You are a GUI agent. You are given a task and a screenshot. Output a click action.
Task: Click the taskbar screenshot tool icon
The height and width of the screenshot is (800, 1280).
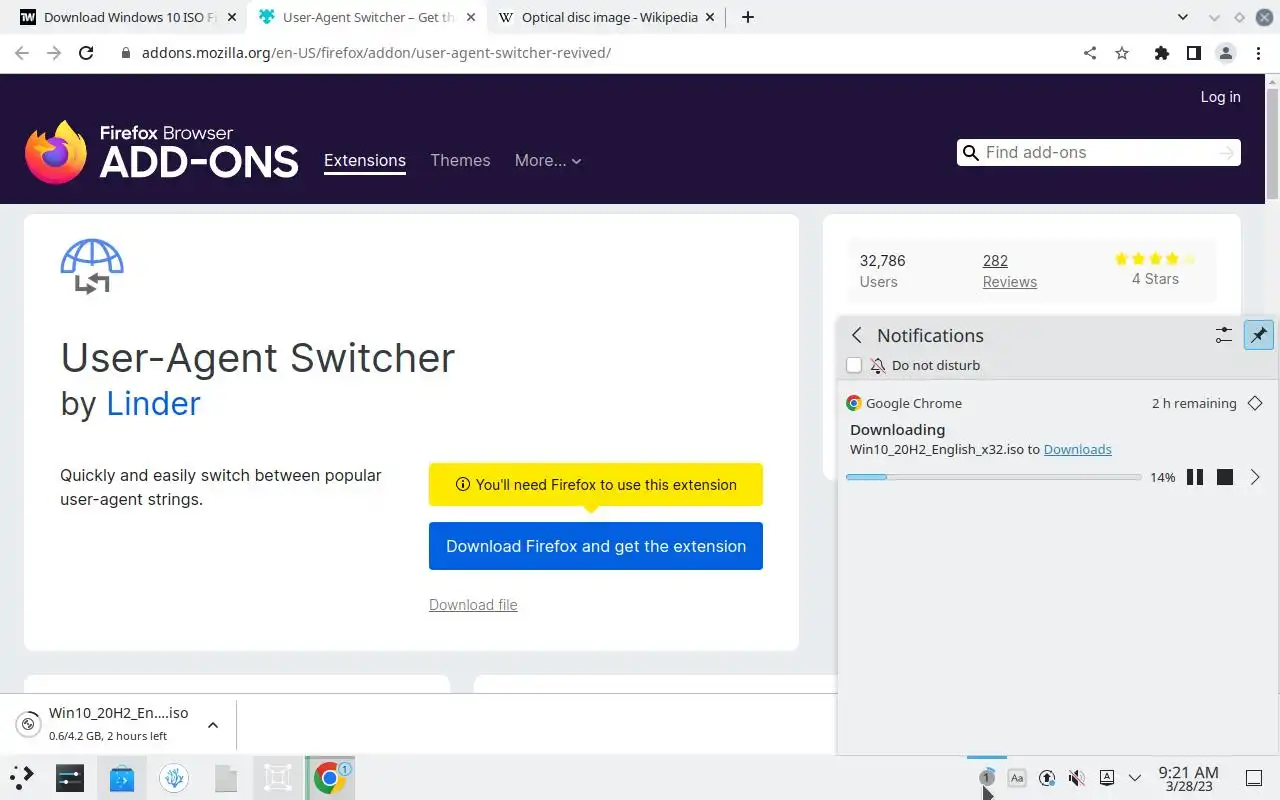(x=278, y=777)
